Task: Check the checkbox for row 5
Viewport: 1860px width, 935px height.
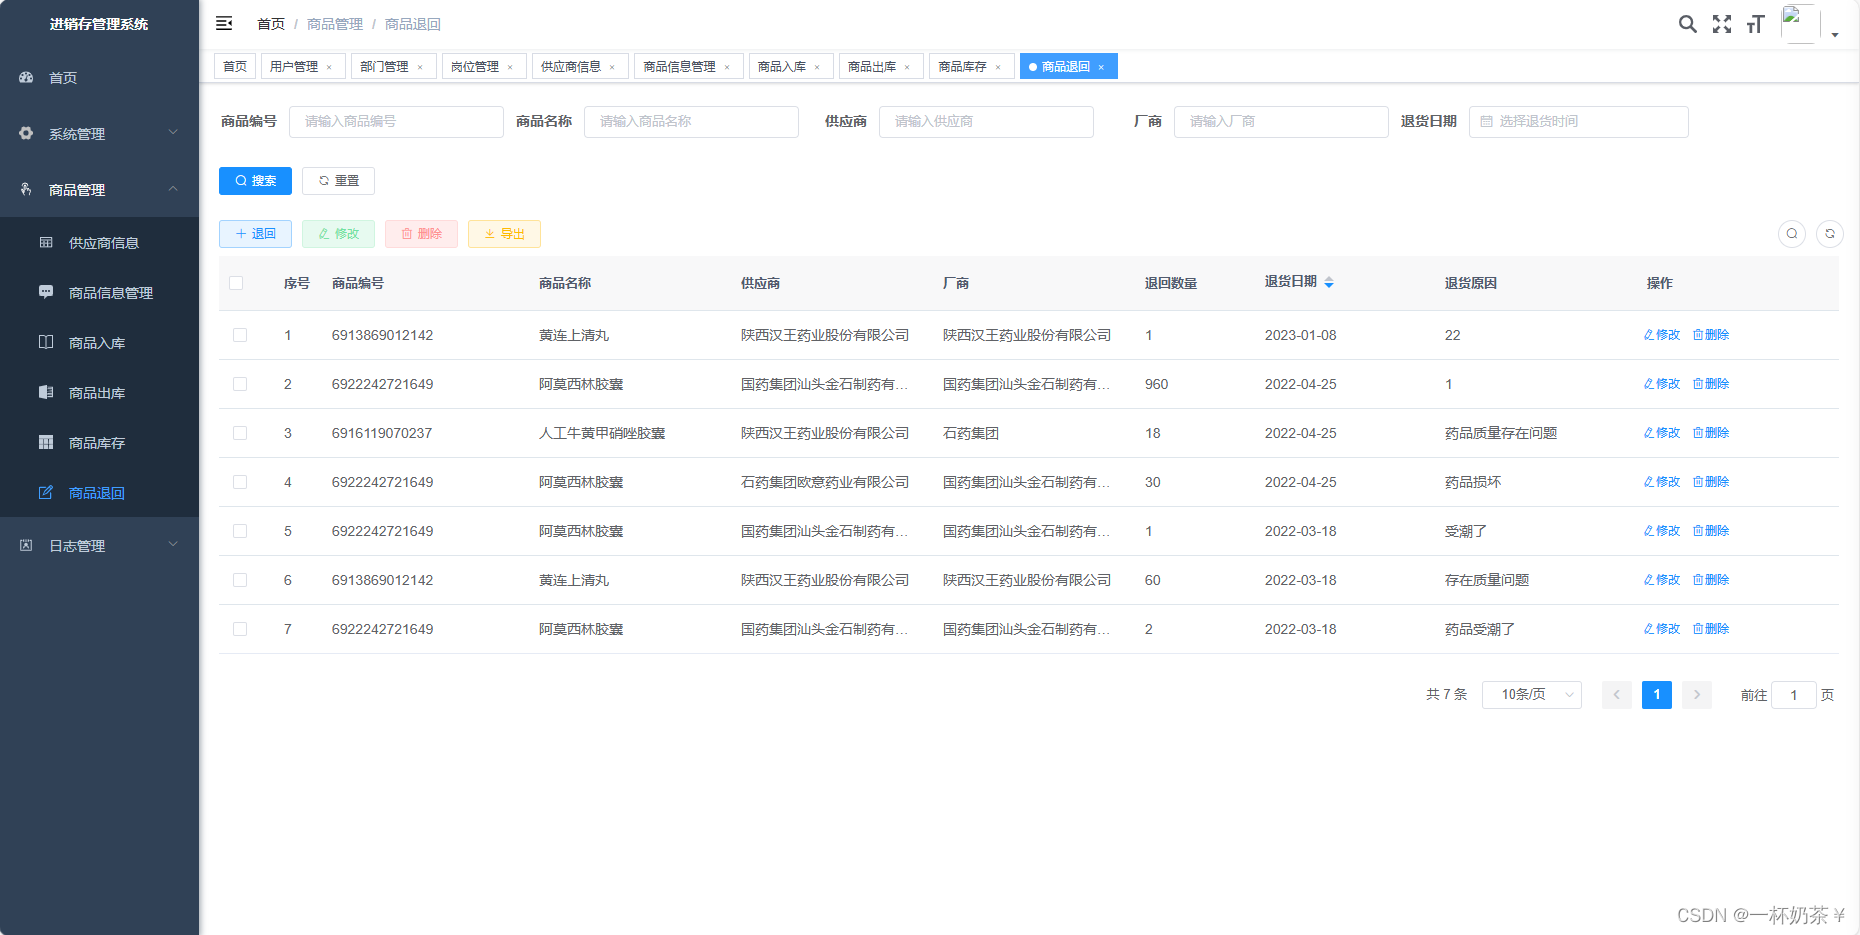Action: click(x=240, y=531)
